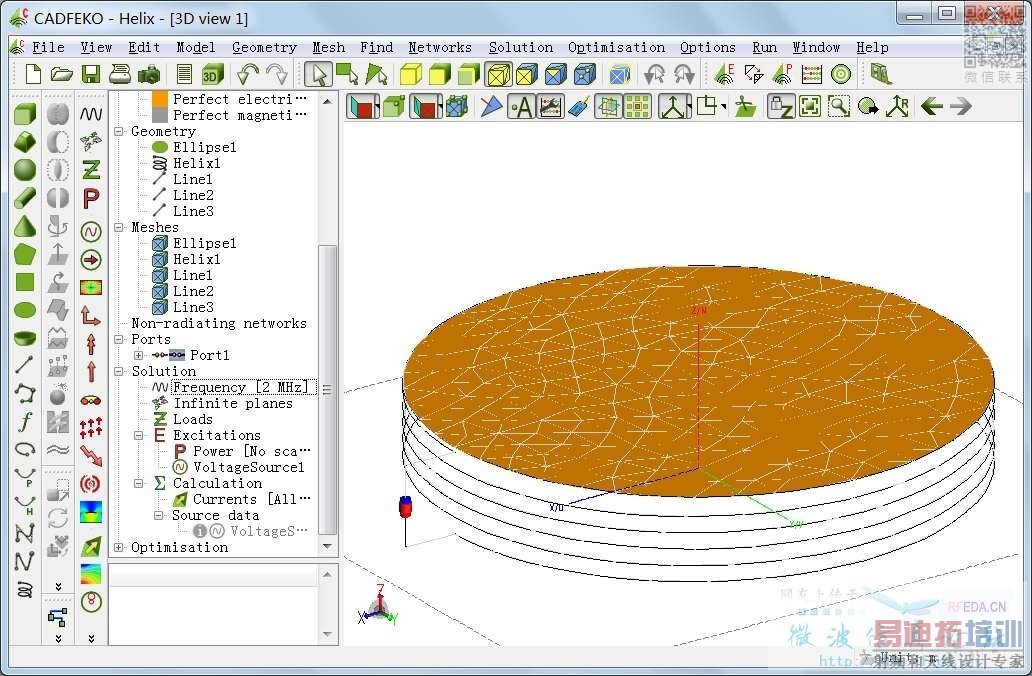Toggle the Z lock button
Image resolution: width=1032 pixels, height=676 pixels.
(x=781, y=107)
